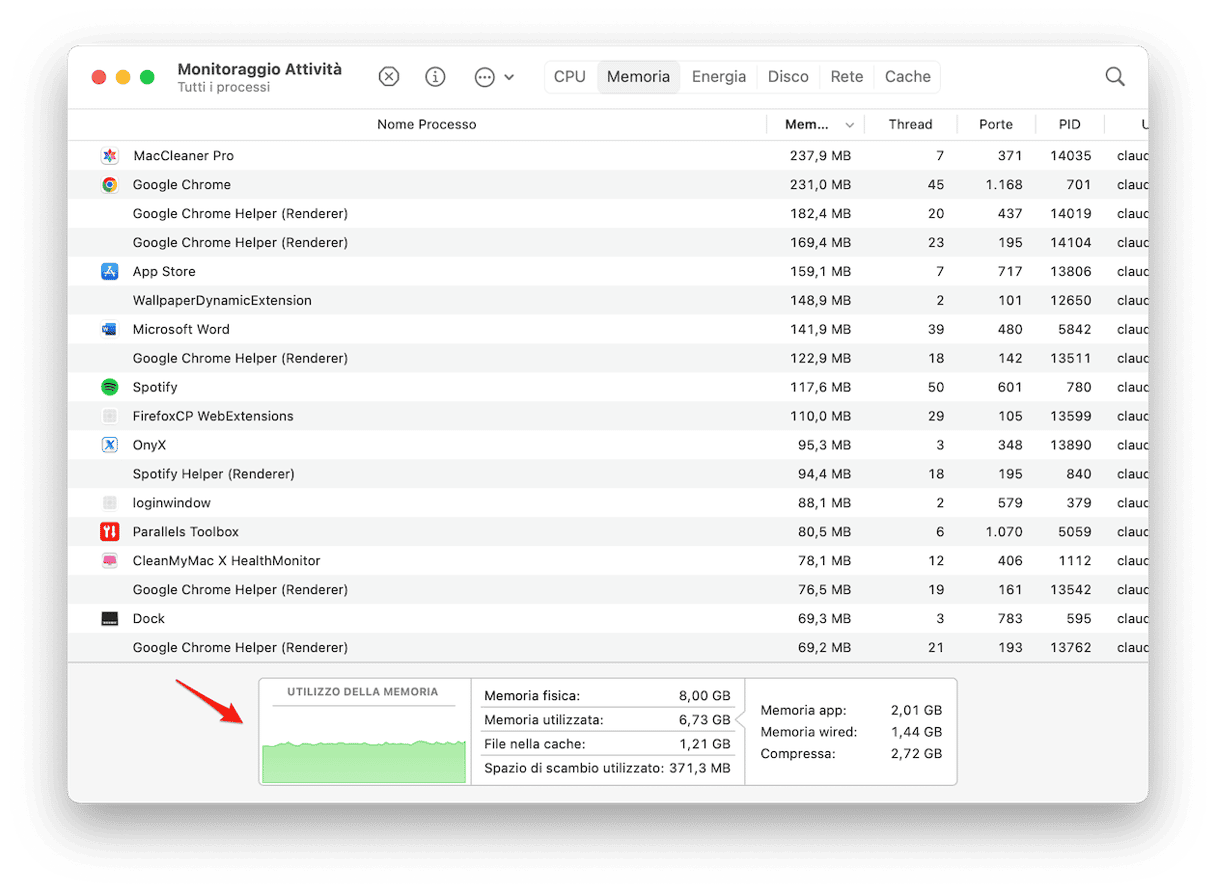The image size is (1216, 892).
Task: Click the Microsoft Word process name
Action: [x=181, y=329]
